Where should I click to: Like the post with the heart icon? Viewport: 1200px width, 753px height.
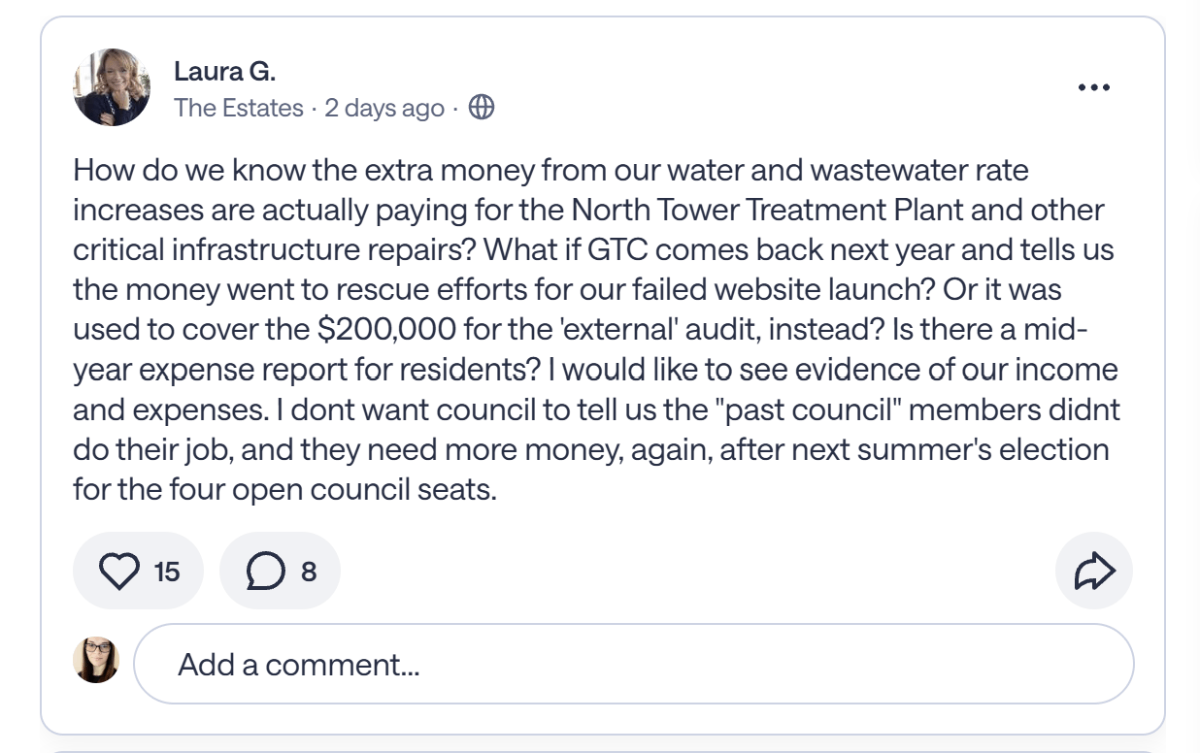[x=119, y=571]
